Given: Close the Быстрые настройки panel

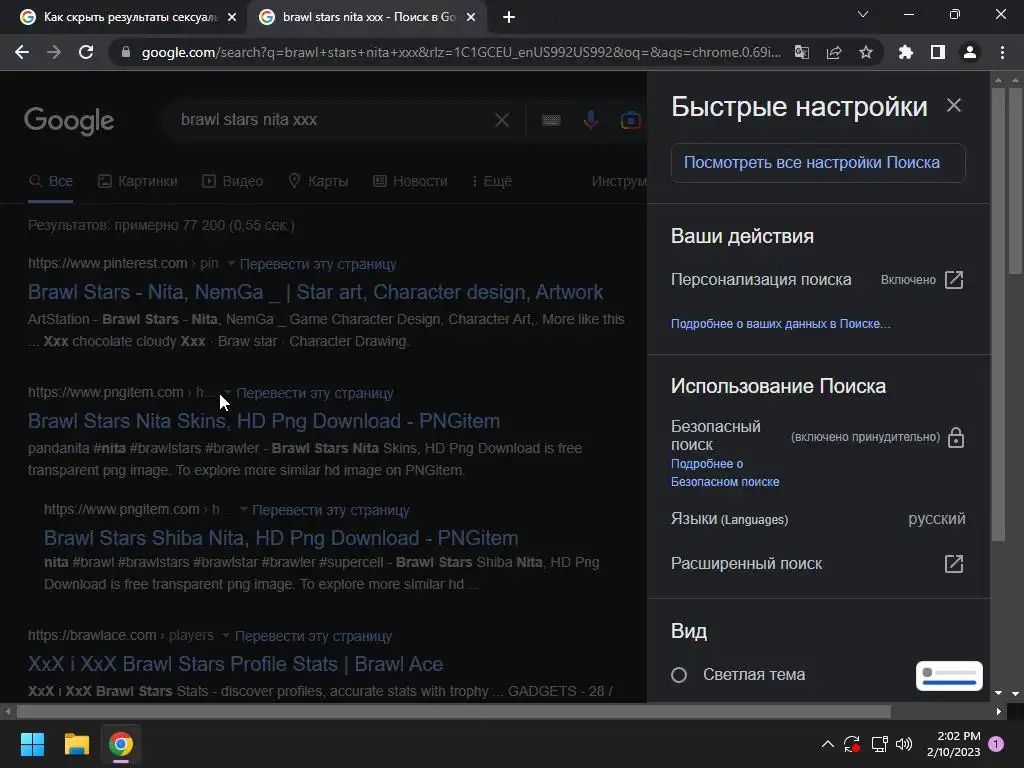Looking at the screenshot, I should click(954, 105).
